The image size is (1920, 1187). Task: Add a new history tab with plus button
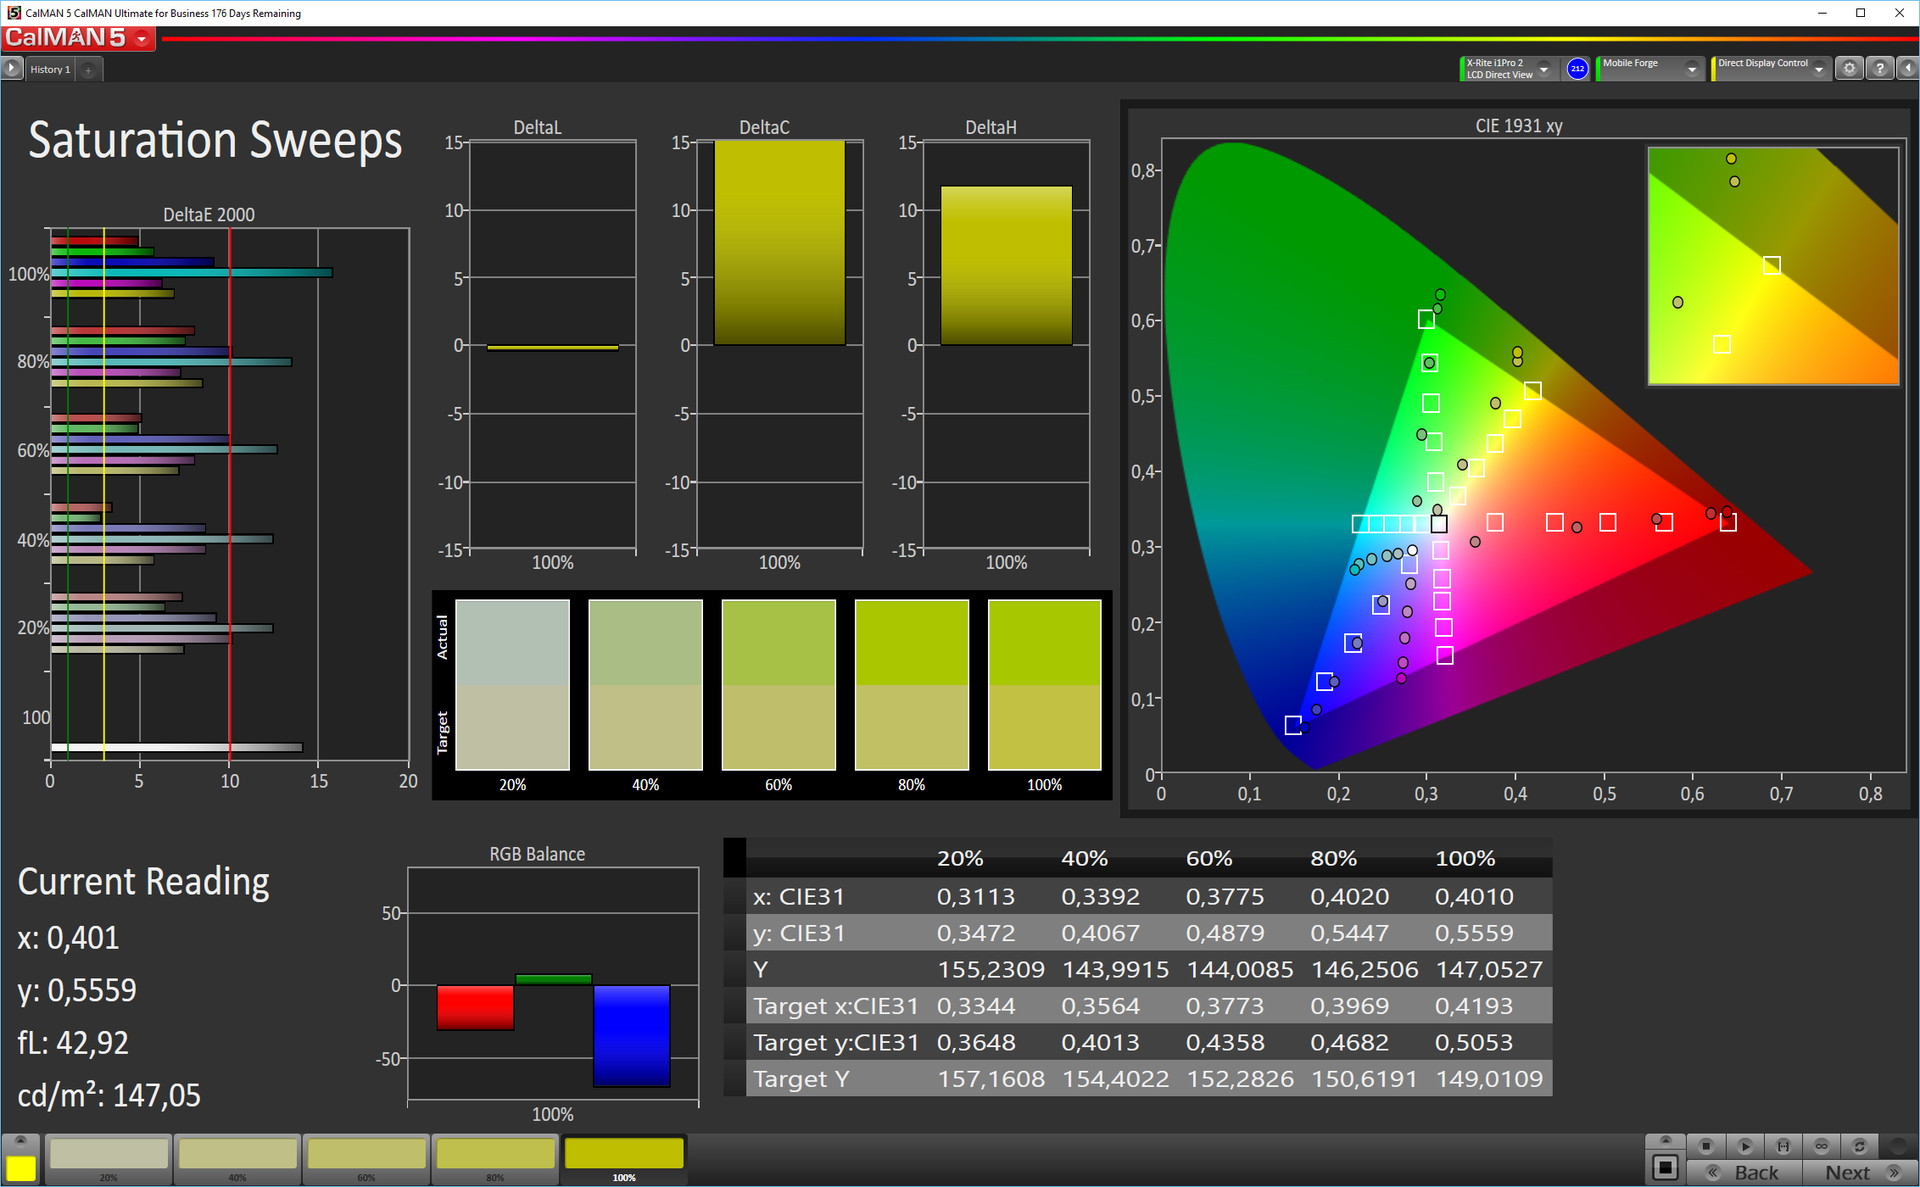click(88, 70)
